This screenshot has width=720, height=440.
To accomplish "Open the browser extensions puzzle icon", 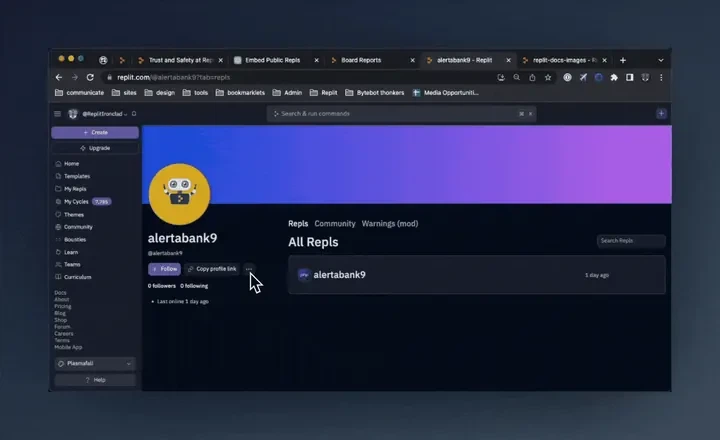I will click(614, 78).
